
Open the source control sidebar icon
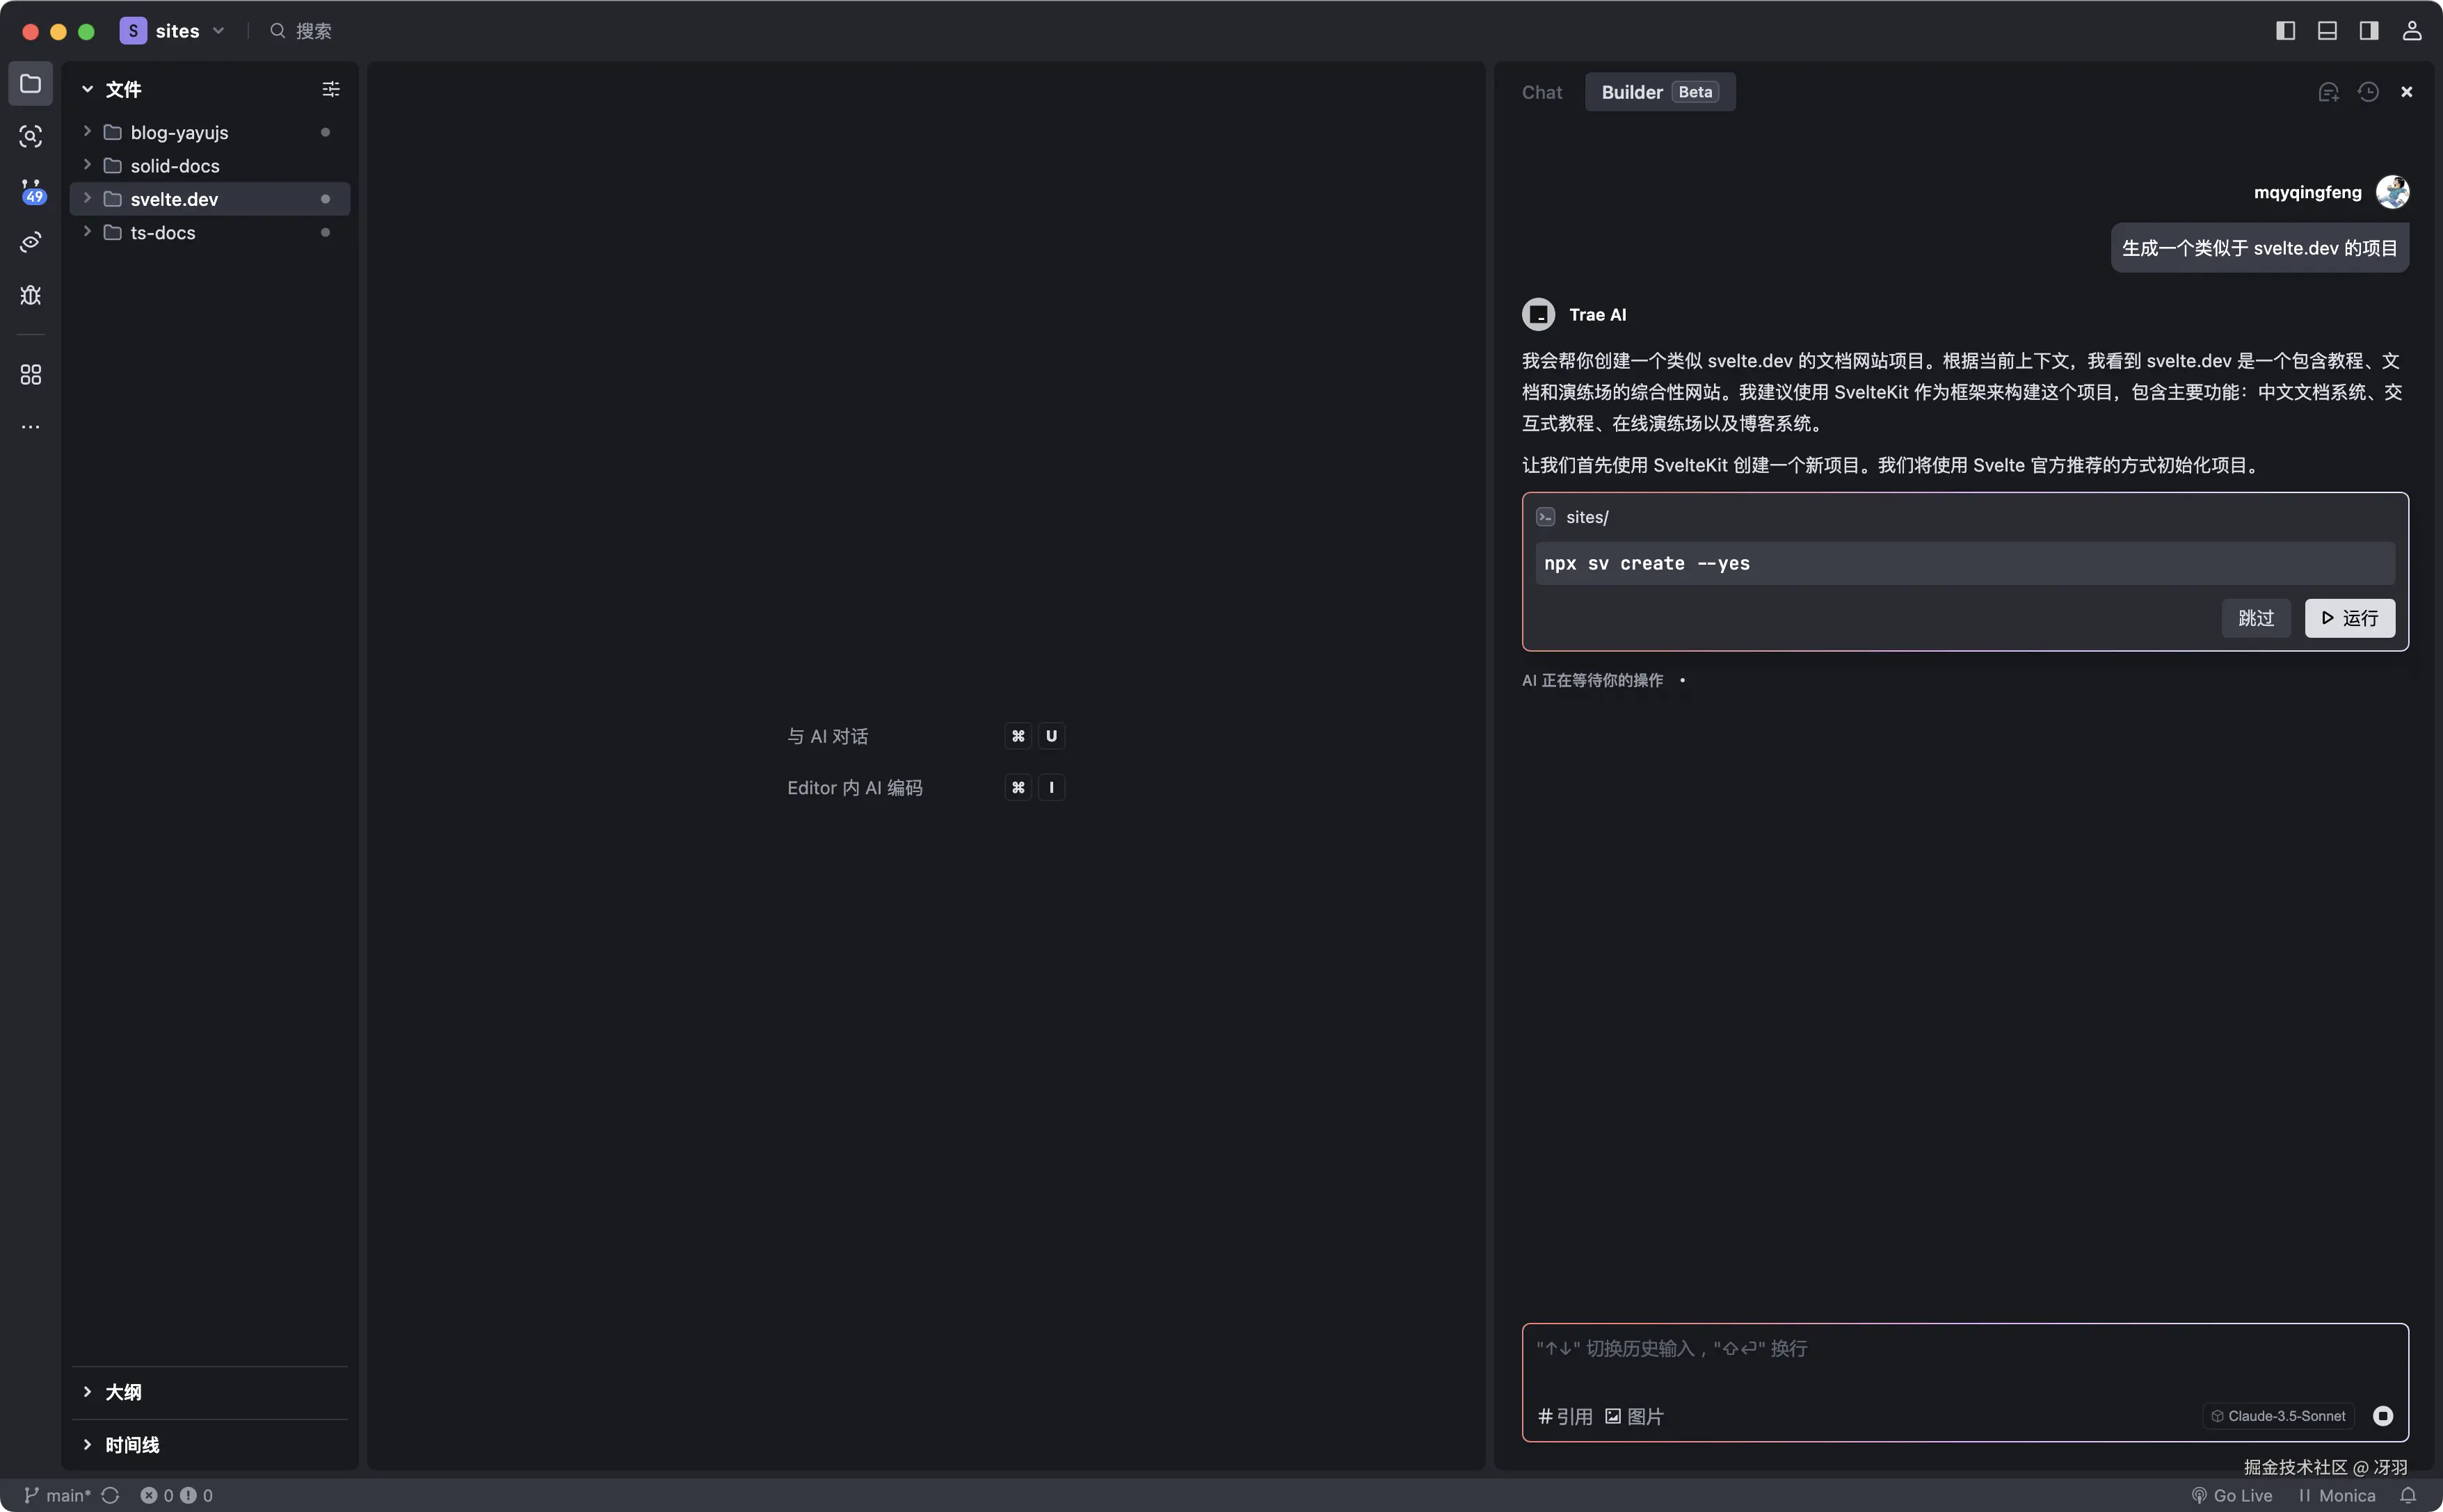click(x=31, y=190)
